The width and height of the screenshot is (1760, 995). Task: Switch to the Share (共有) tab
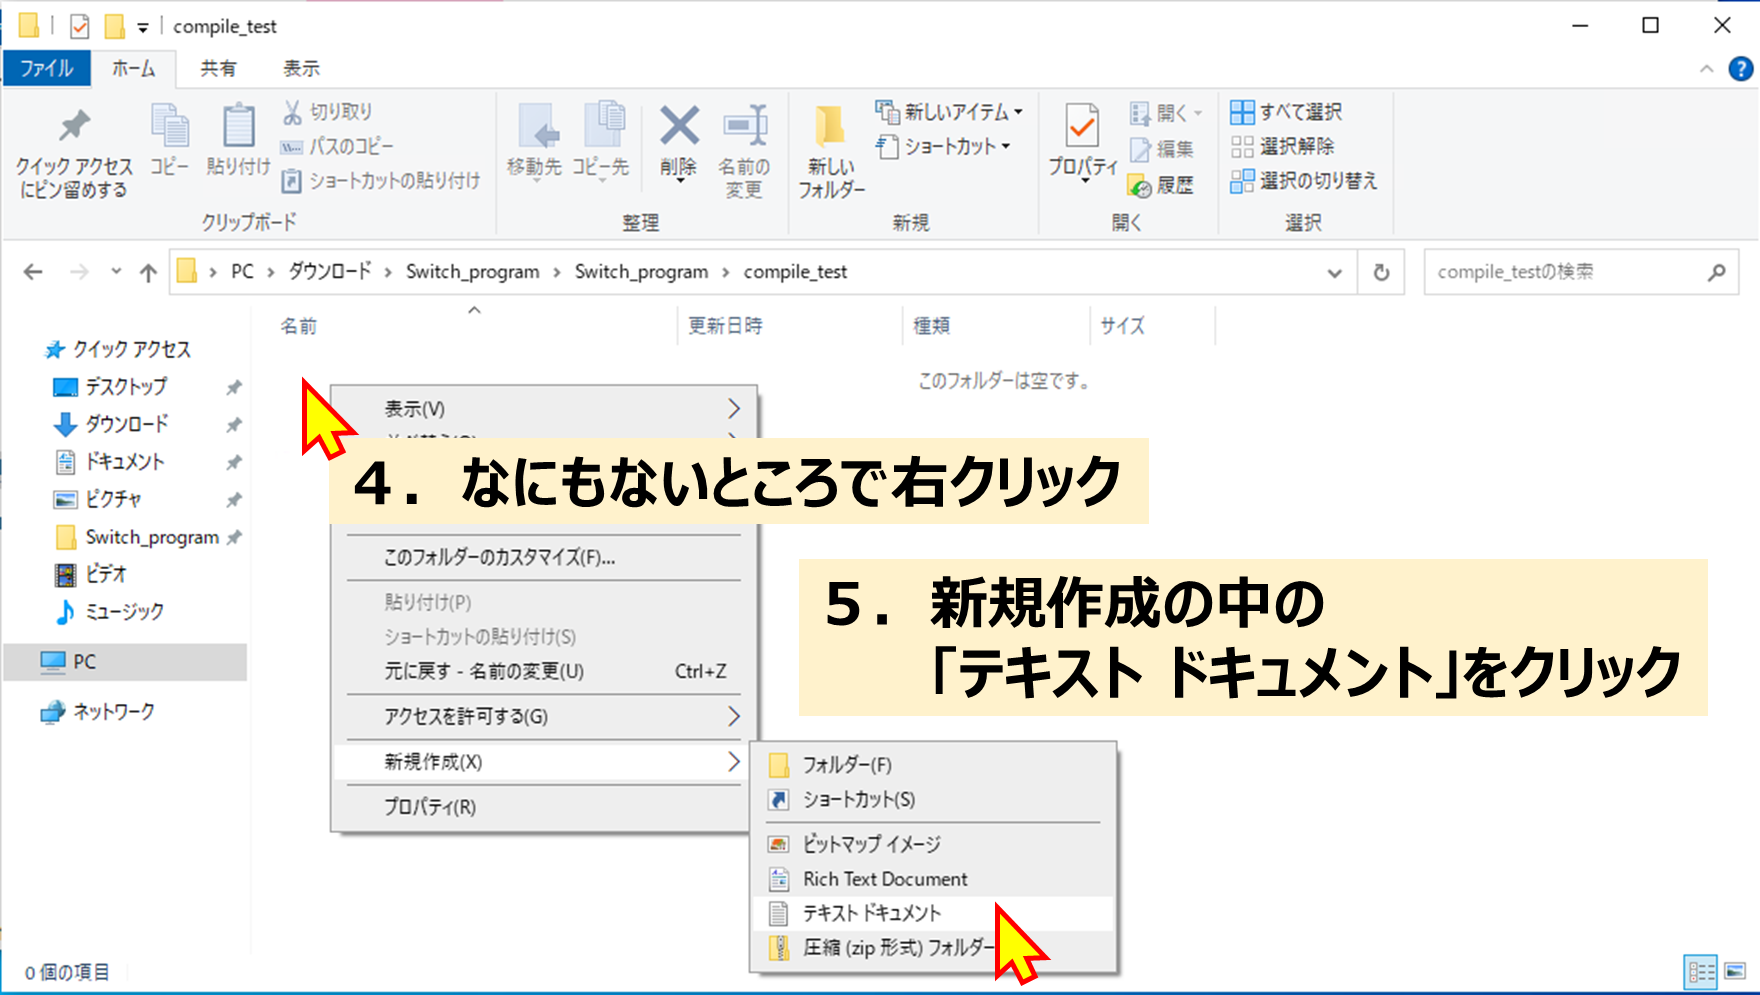[218, 68]
